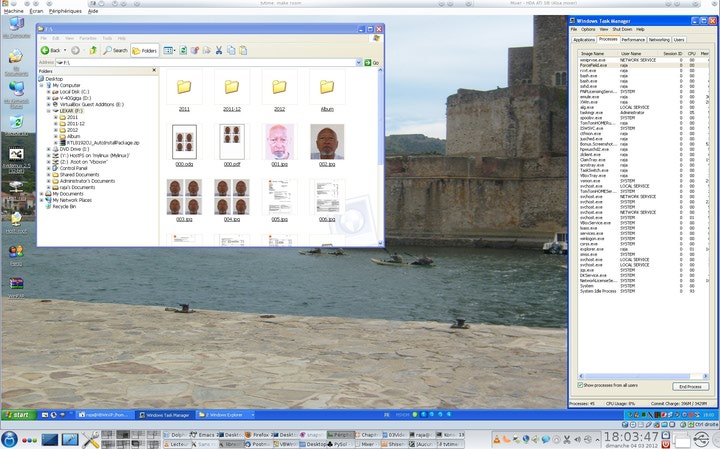Expand Control Panel in the folder tree
This screenshot has height=449, width=720.
pos(48,168)
